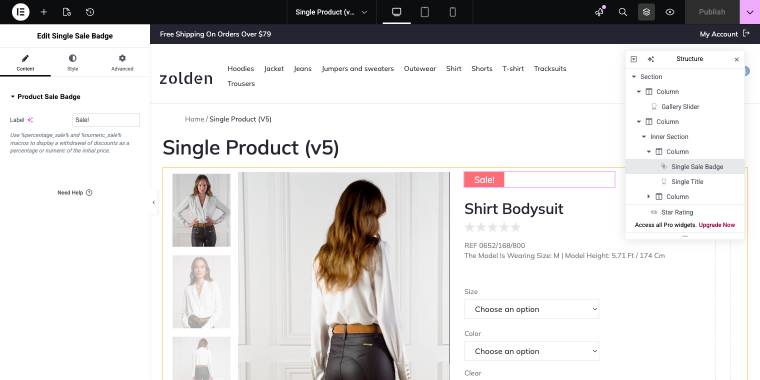Select the second product gallery thumbnail
Viewport: 760px width, 380px height.
point(201,292)
